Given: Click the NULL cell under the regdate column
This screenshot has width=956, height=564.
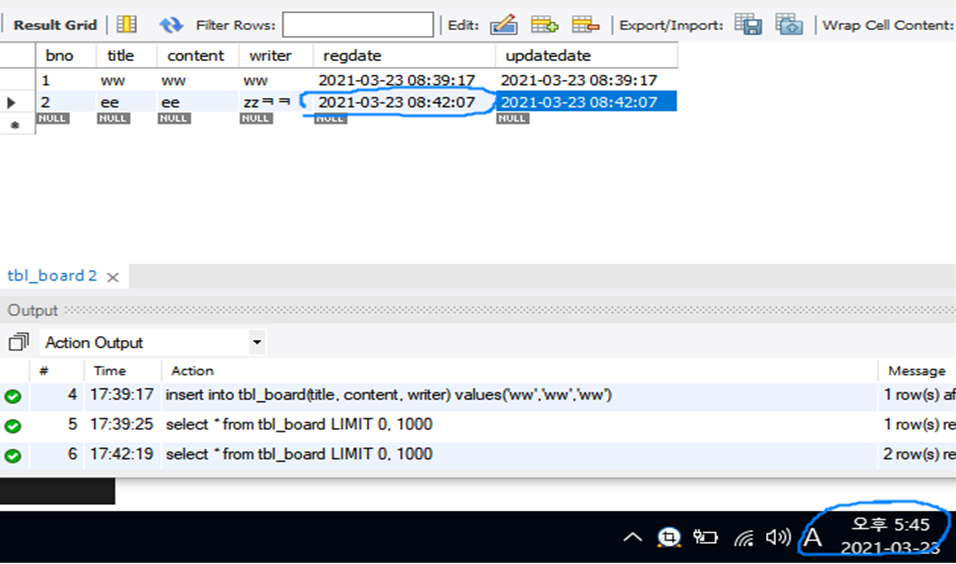Looking at the screenshot, I should (330, 118).
